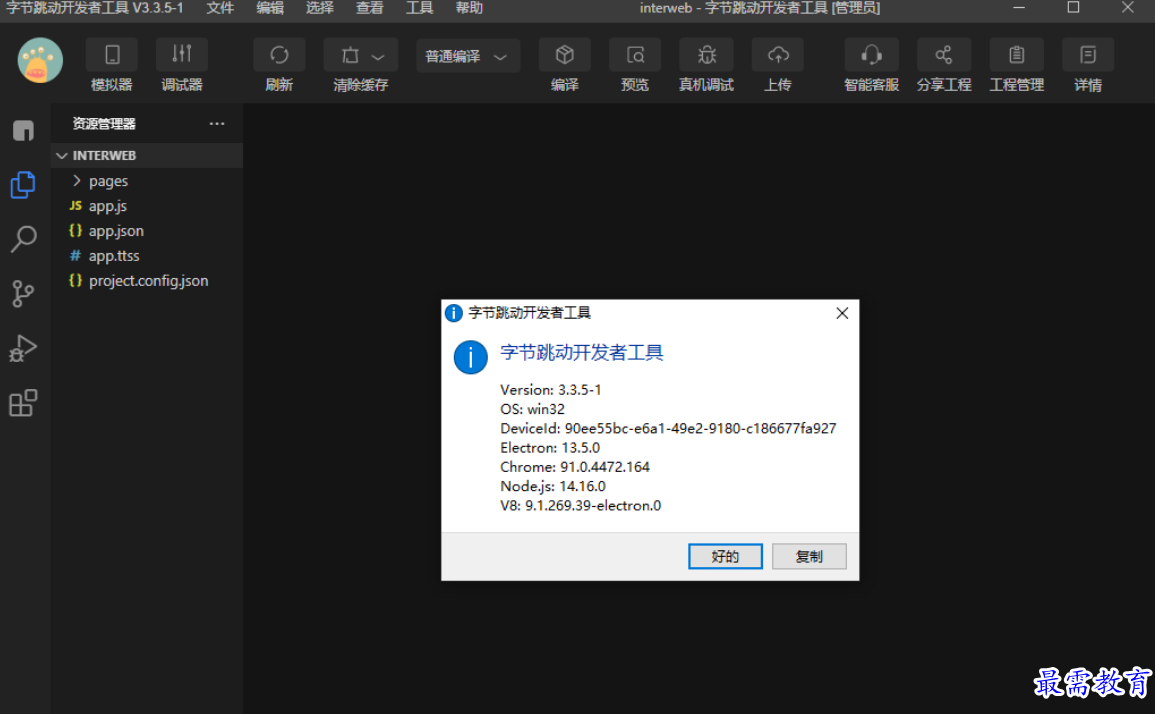Expand the pages folder
Screen dimensions: 1158x714
147,181
